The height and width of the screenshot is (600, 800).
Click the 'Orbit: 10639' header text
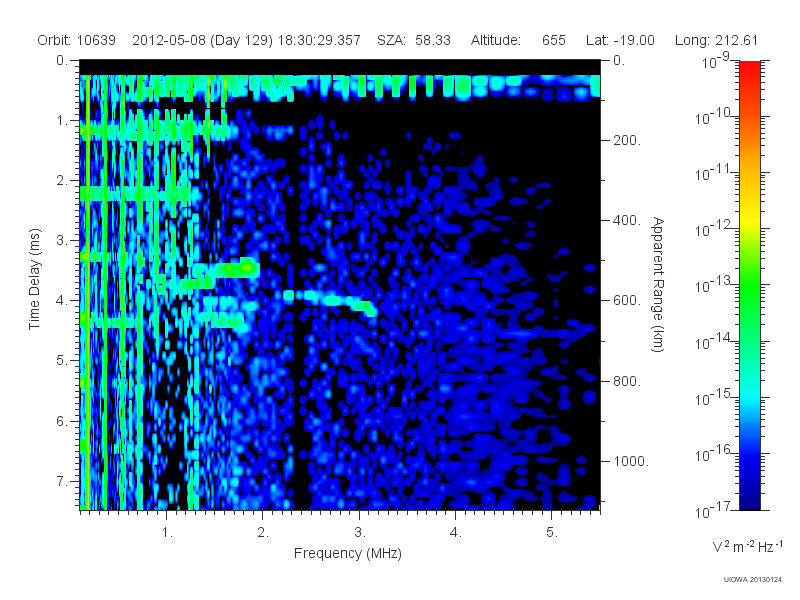(77, 40)
